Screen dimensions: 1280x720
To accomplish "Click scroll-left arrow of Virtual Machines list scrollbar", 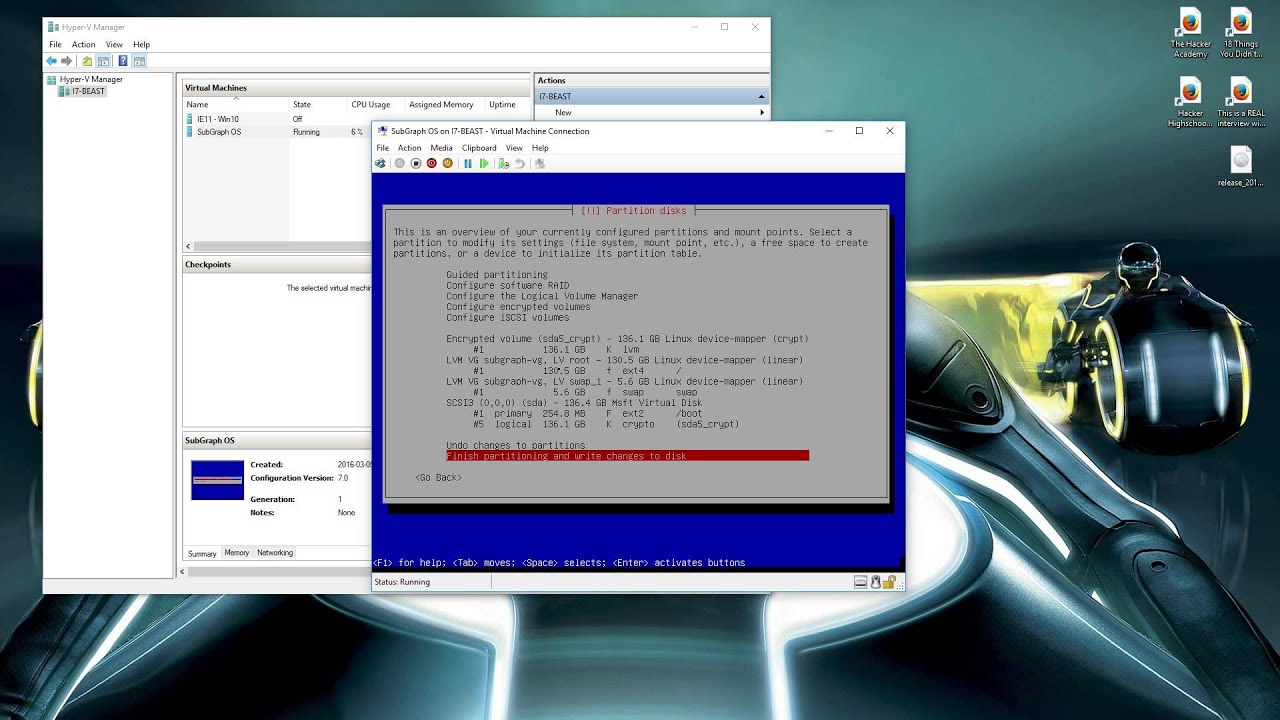I will [188, 246].
